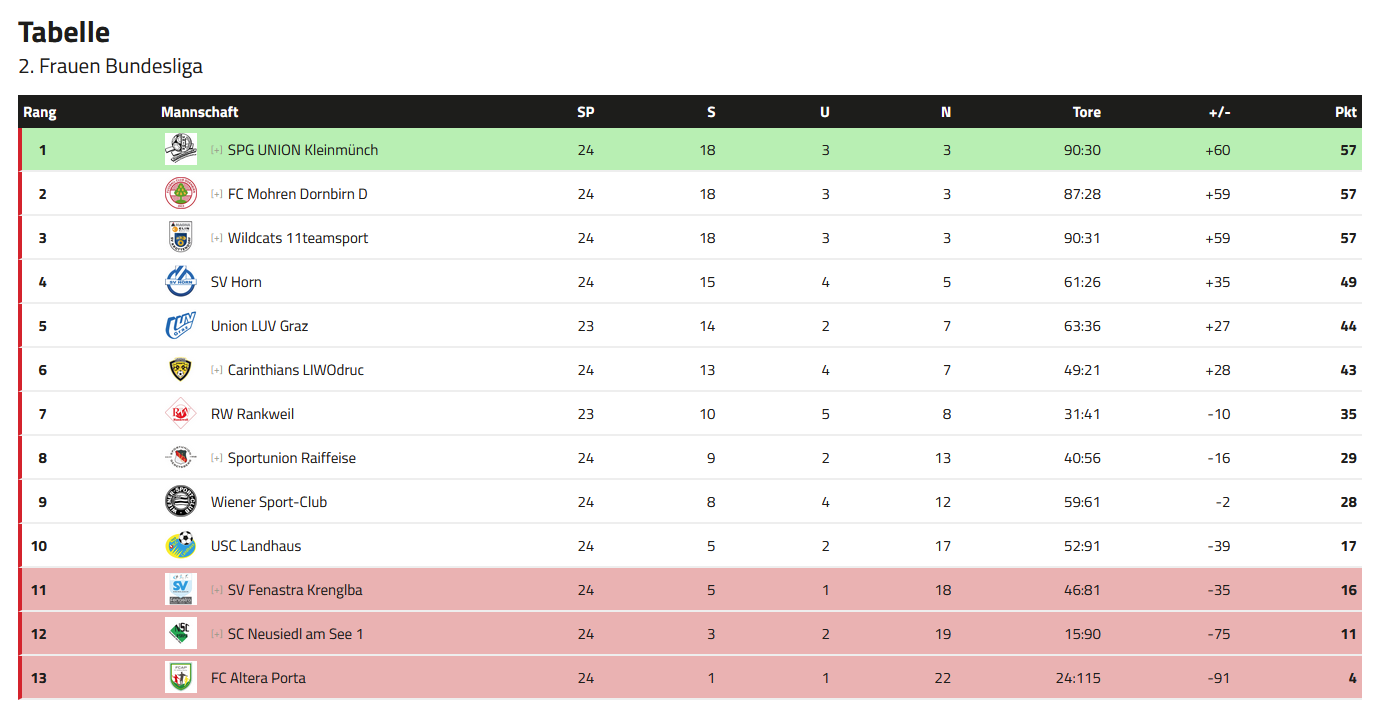This screenshot has height=717, width=1395.
Task: Select the Union LUV Graz logo
Action: pos(181,326)
